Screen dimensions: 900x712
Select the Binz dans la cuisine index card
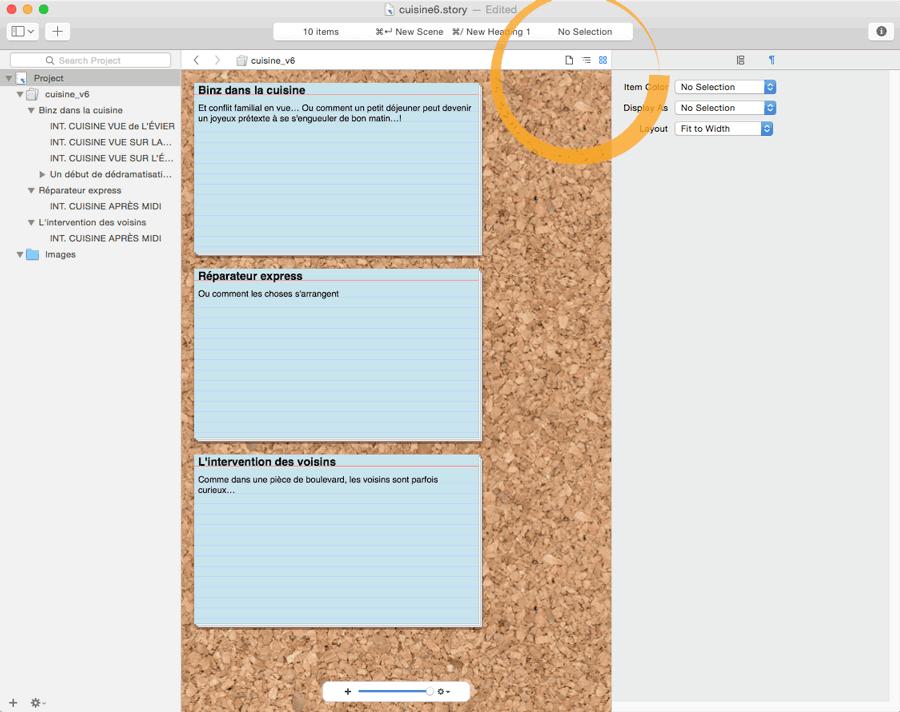tap(338, 169)
